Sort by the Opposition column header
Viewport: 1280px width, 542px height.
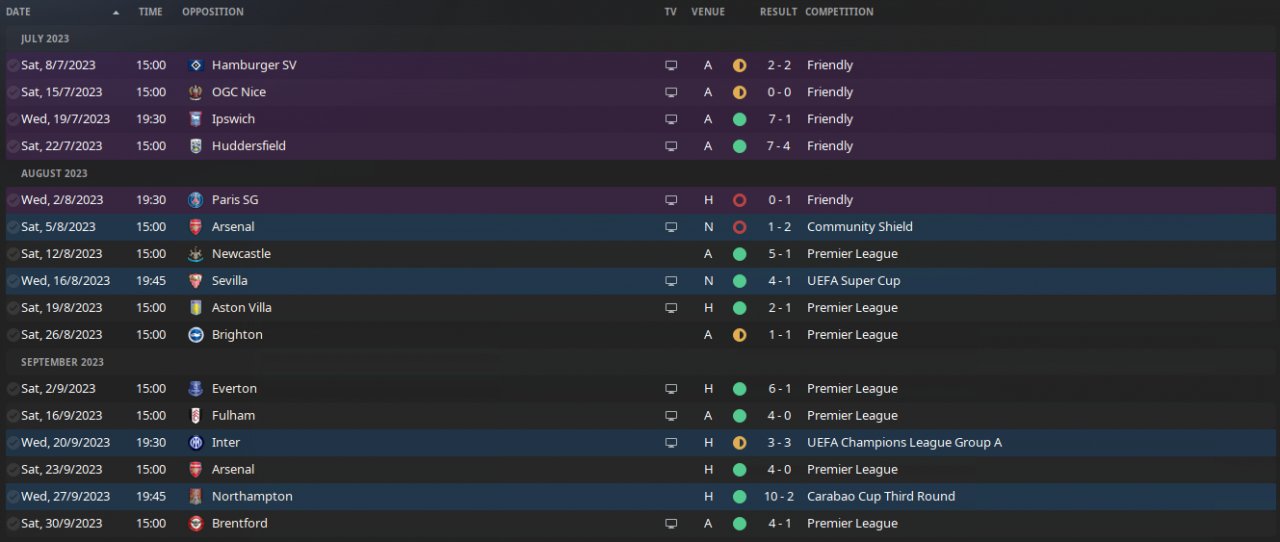tap(212, 12)
